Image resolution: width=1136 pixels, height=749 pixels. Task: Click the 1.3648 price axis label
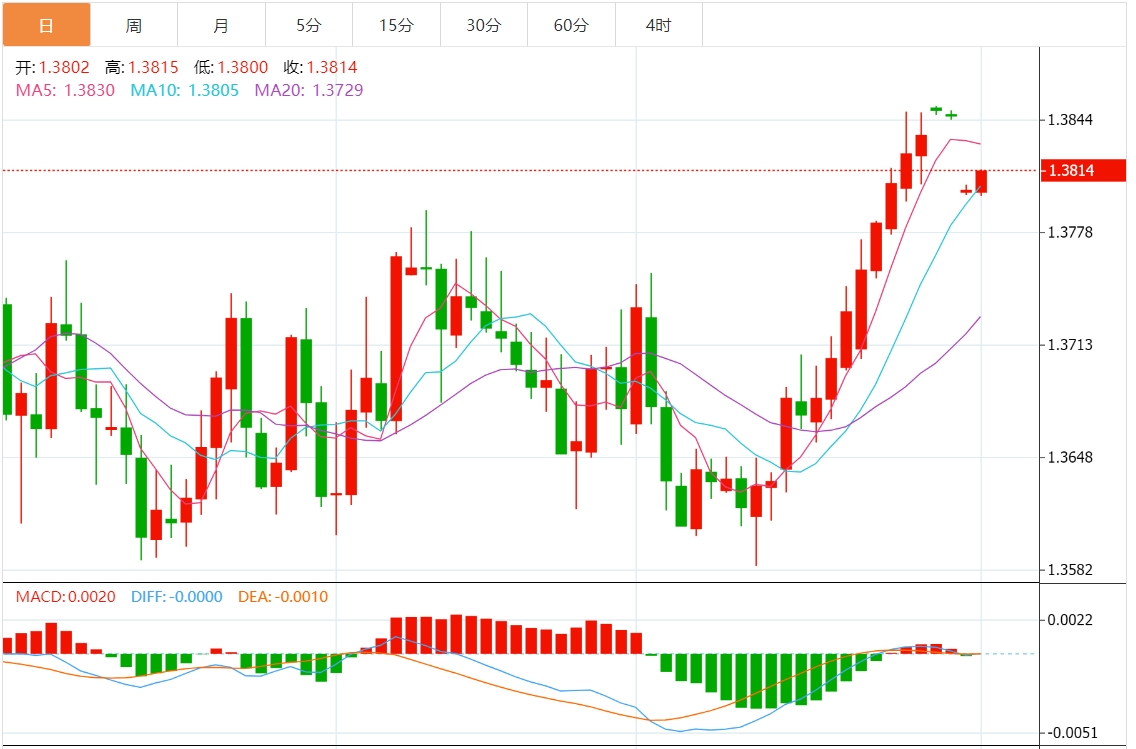pyautogui.click(x=1070, y=457)
